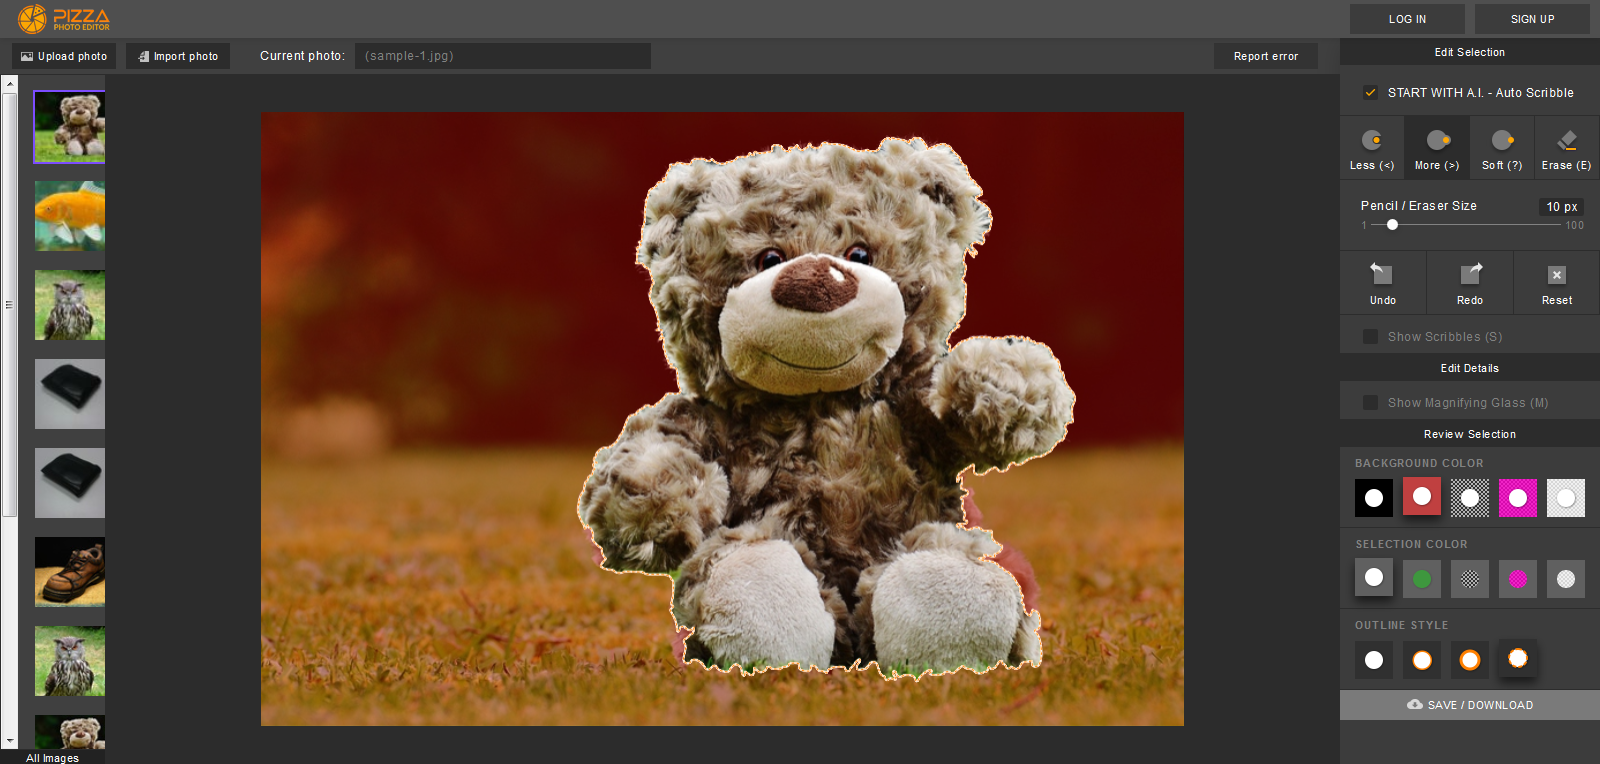Viewport: 1600px width, 764px height.
Task: Select thick orange outline style
Action: point(1470,660)
